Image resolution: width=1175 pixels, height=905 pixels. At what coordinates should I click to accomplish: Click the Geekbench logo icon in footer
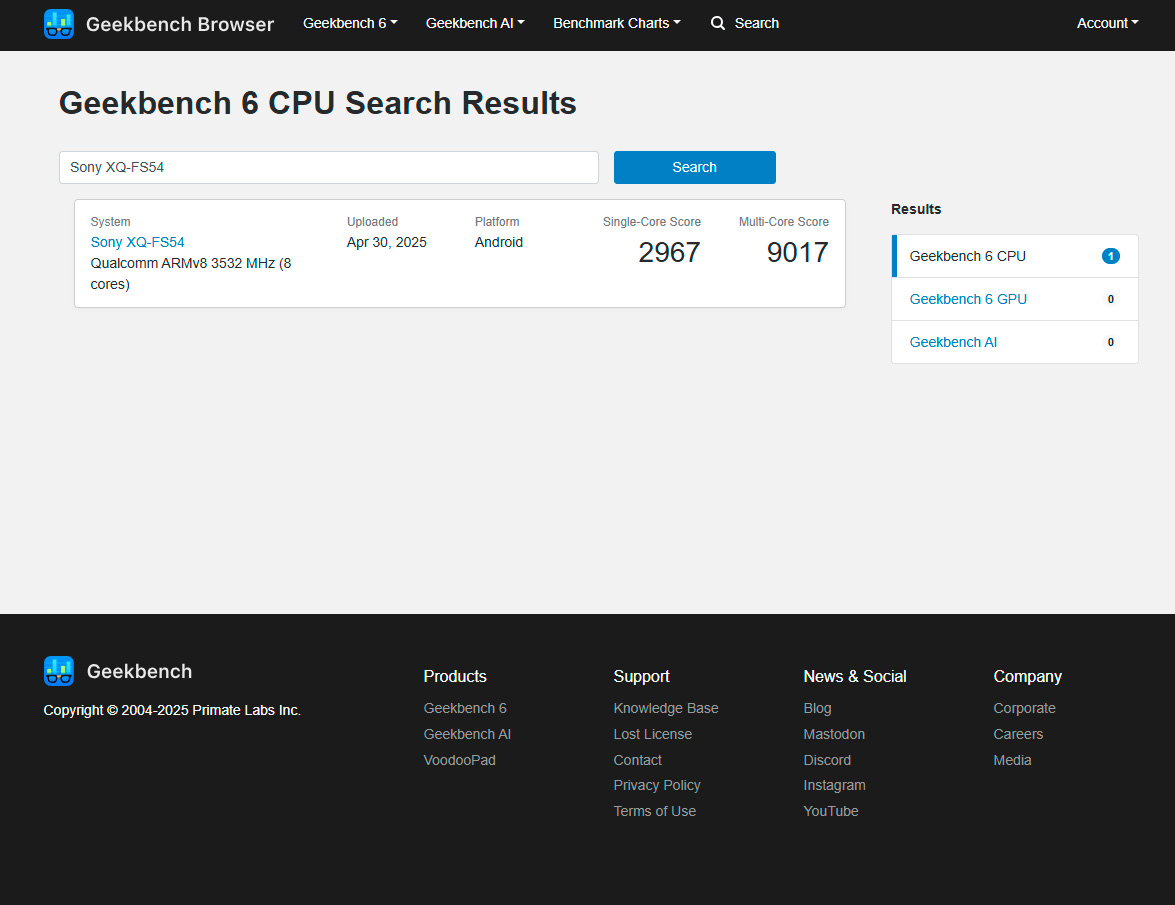[58, 671]
